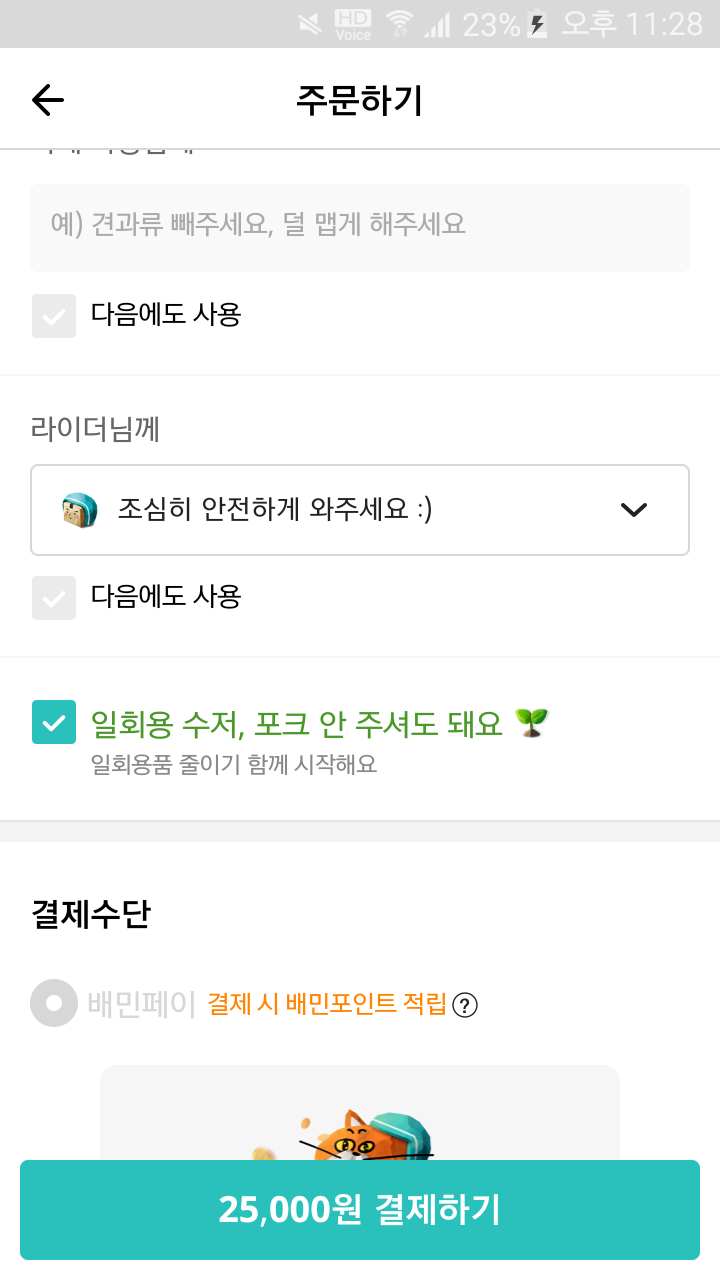The width and height of the screenshot is (720, 1280).
Task: Select the 배민페이 radio button
Action: (x=54, y=1003)
